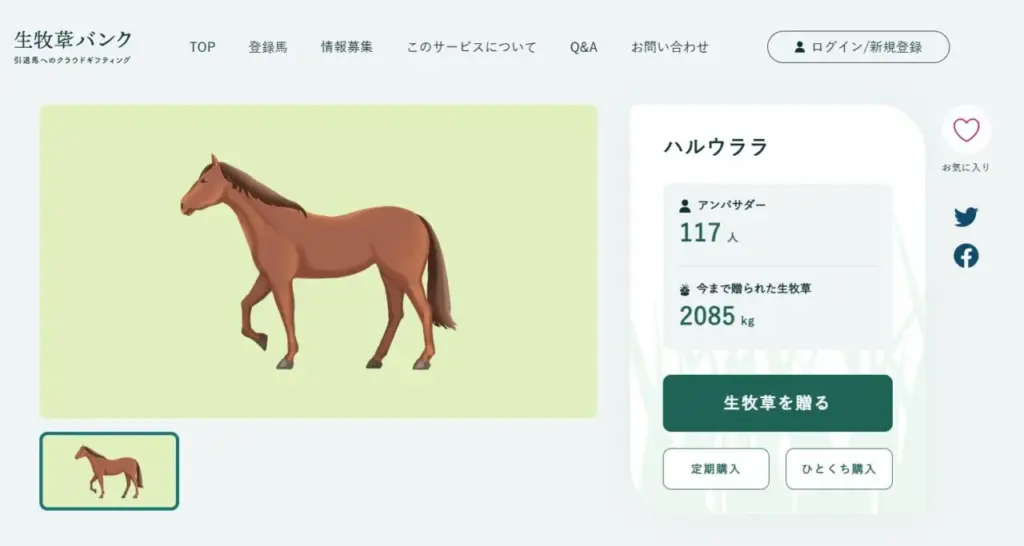Click the user icon in the login button
Image resolution: width=1024 pixels, height=546 pixels.
coord(799,47)
